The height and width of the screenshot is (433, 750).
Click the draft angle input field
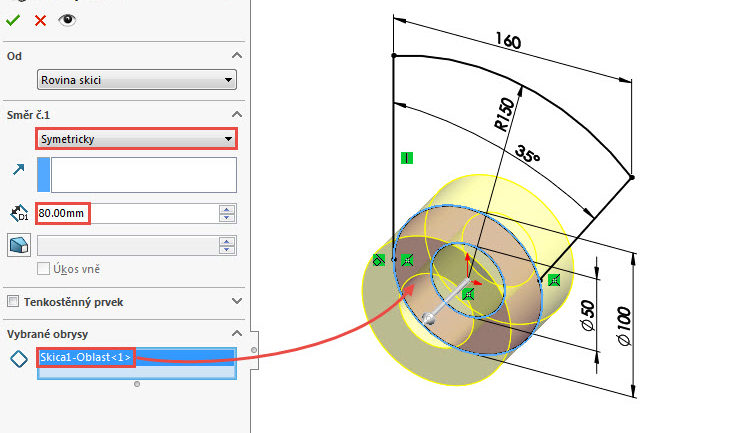coord(128,245)
